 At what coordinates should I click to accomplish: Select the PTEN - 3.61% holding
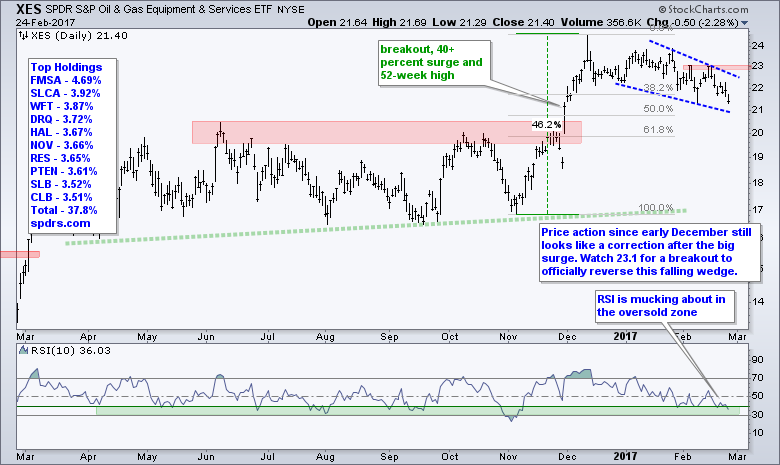(x=64, y=171)
